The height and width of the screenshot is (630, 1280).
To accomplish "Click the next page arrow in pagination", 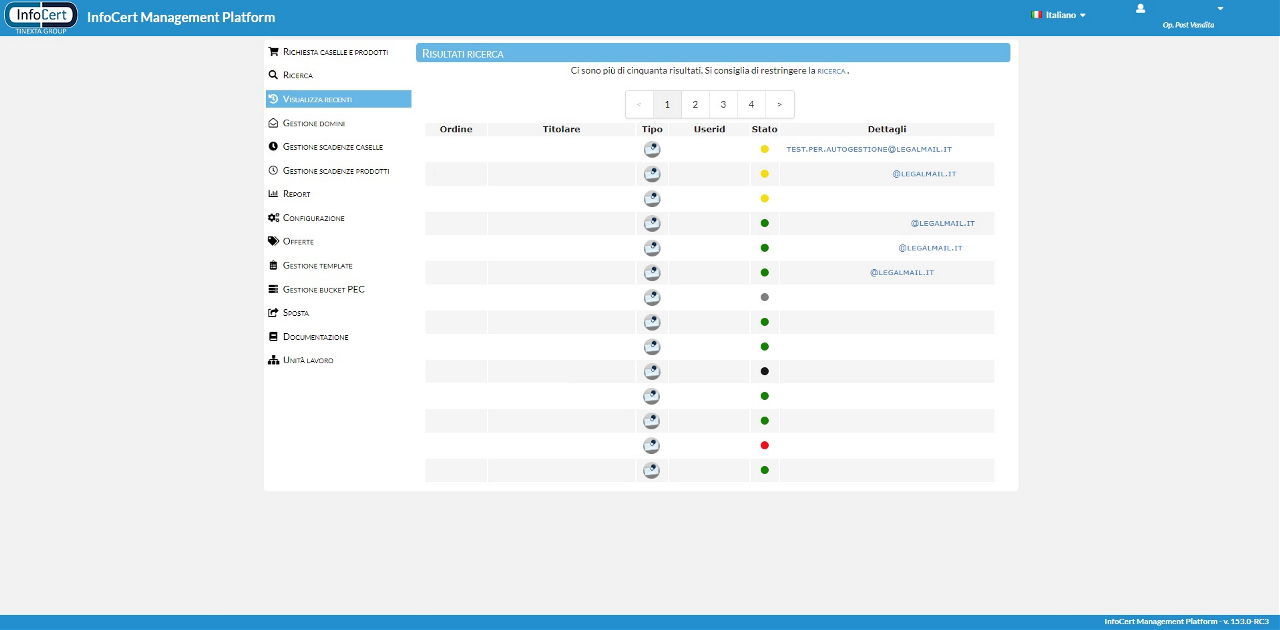I will tap(779, 104).
